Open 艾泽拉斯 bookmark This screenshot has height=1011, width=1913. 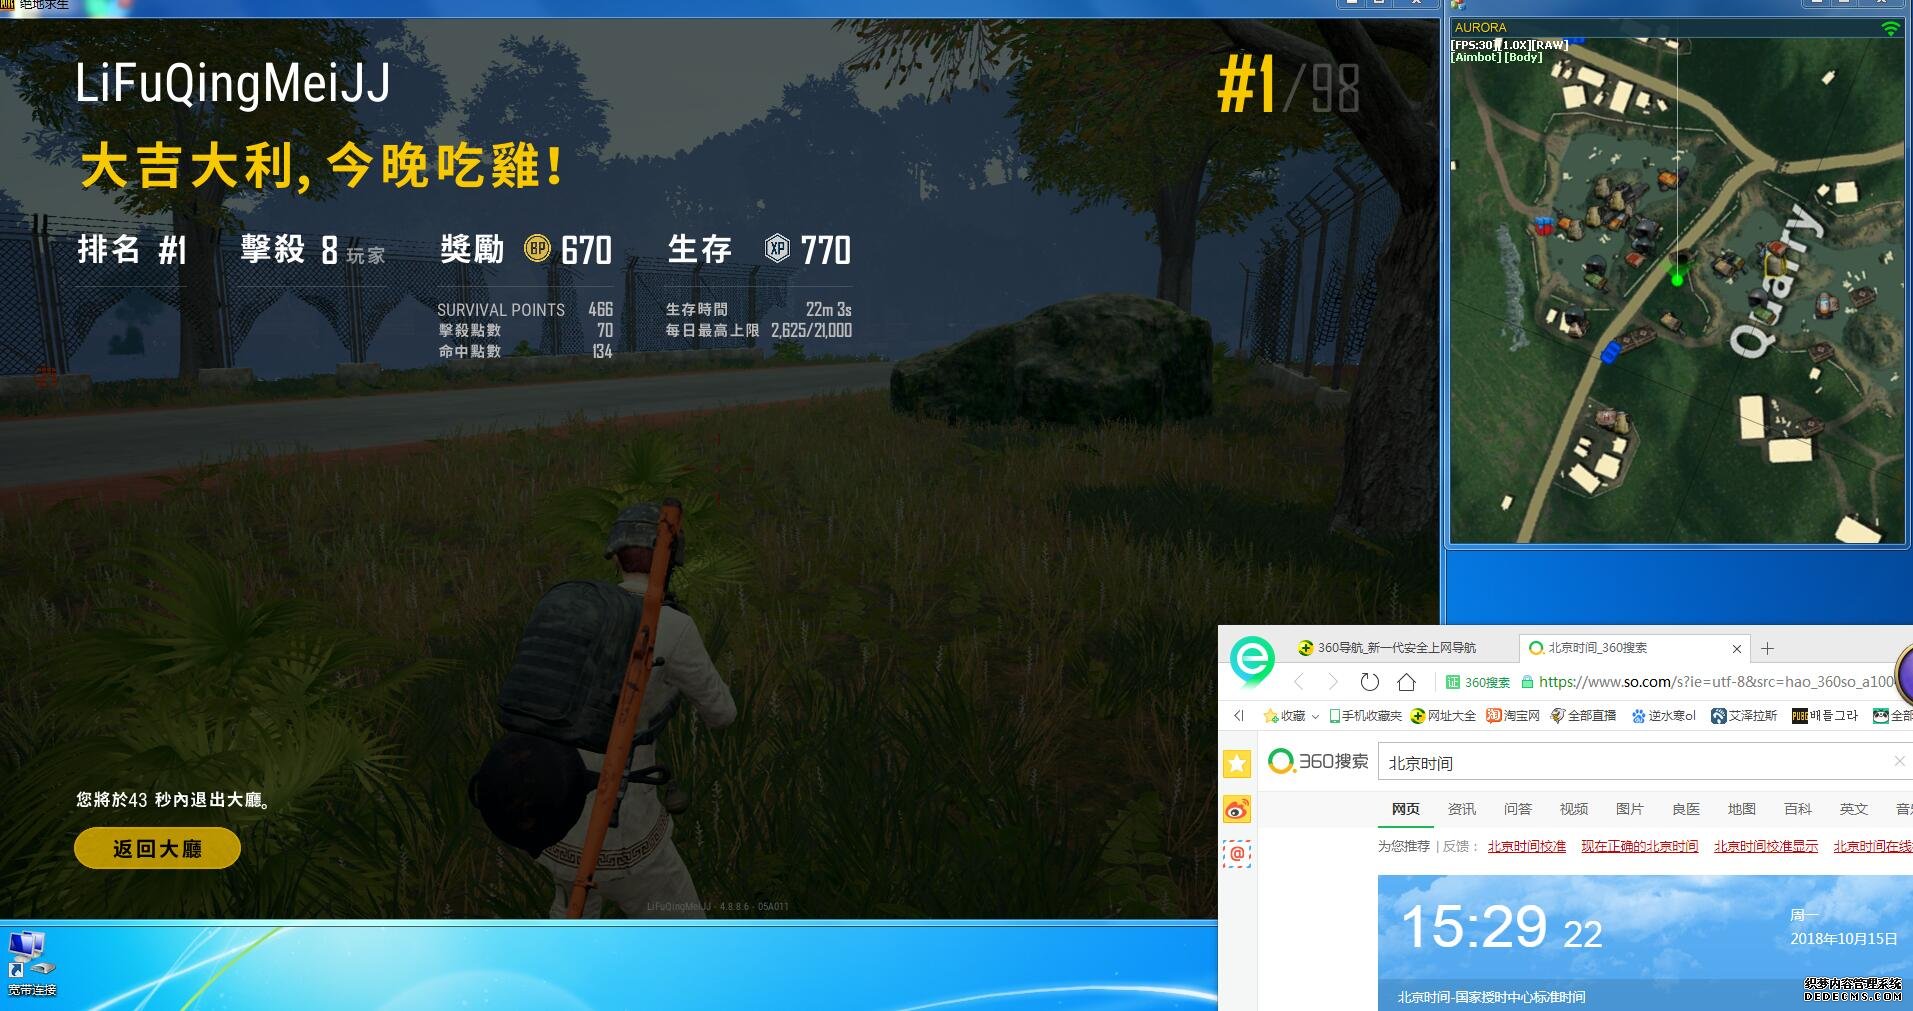(x=1744, y=715)
